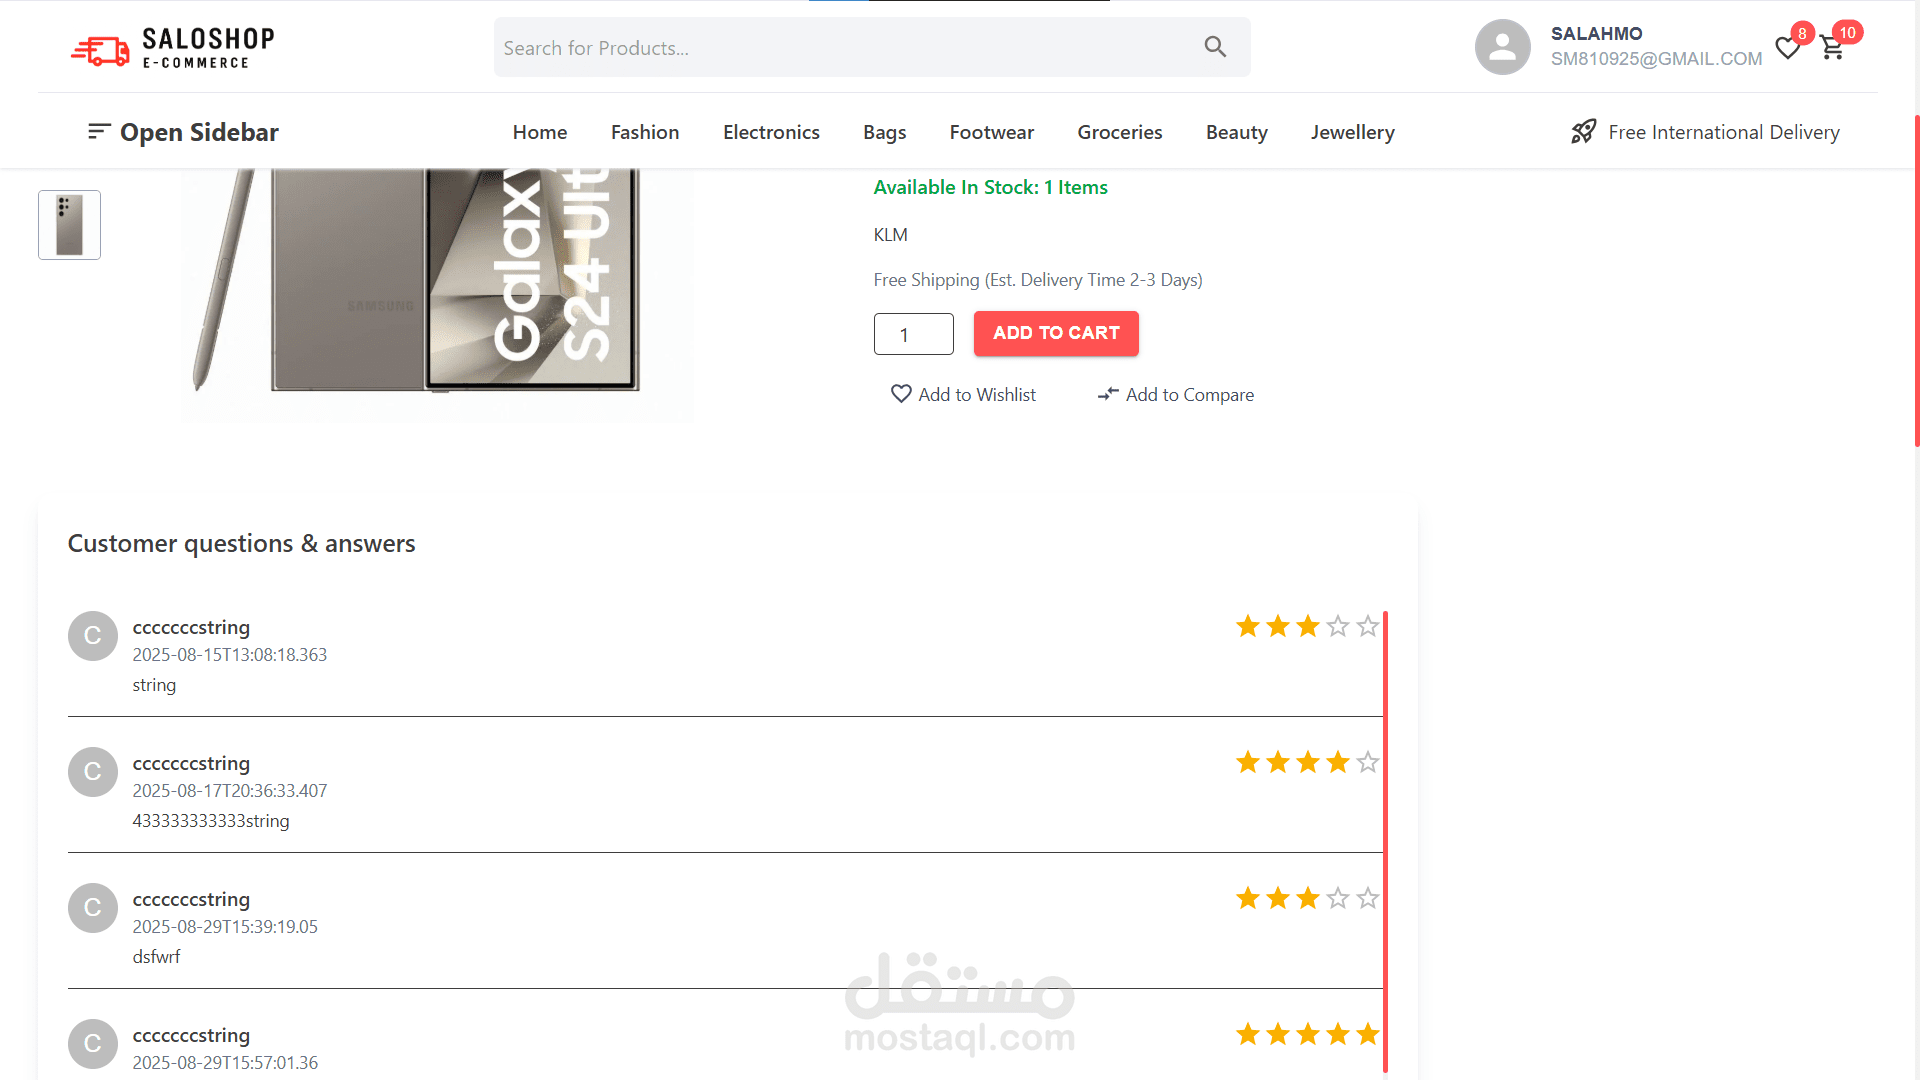Open the Jewellery navigation item

click(1352, 132)
